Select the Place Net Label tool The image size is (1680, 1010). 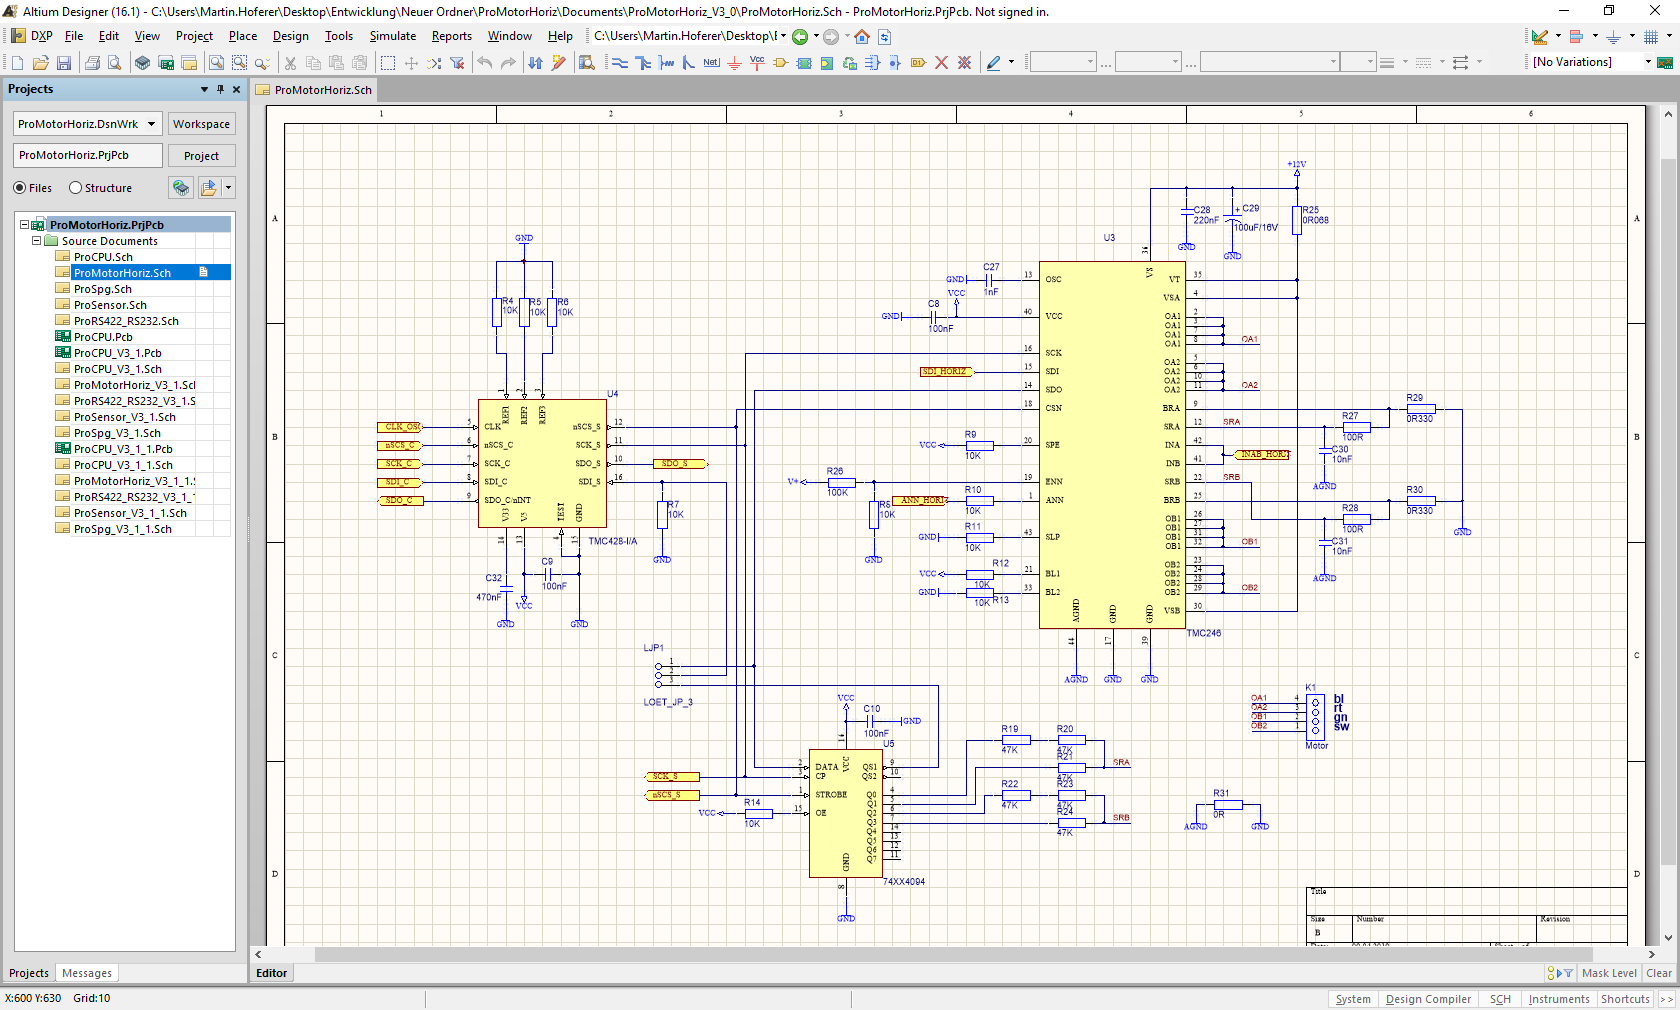pos(711,63)
